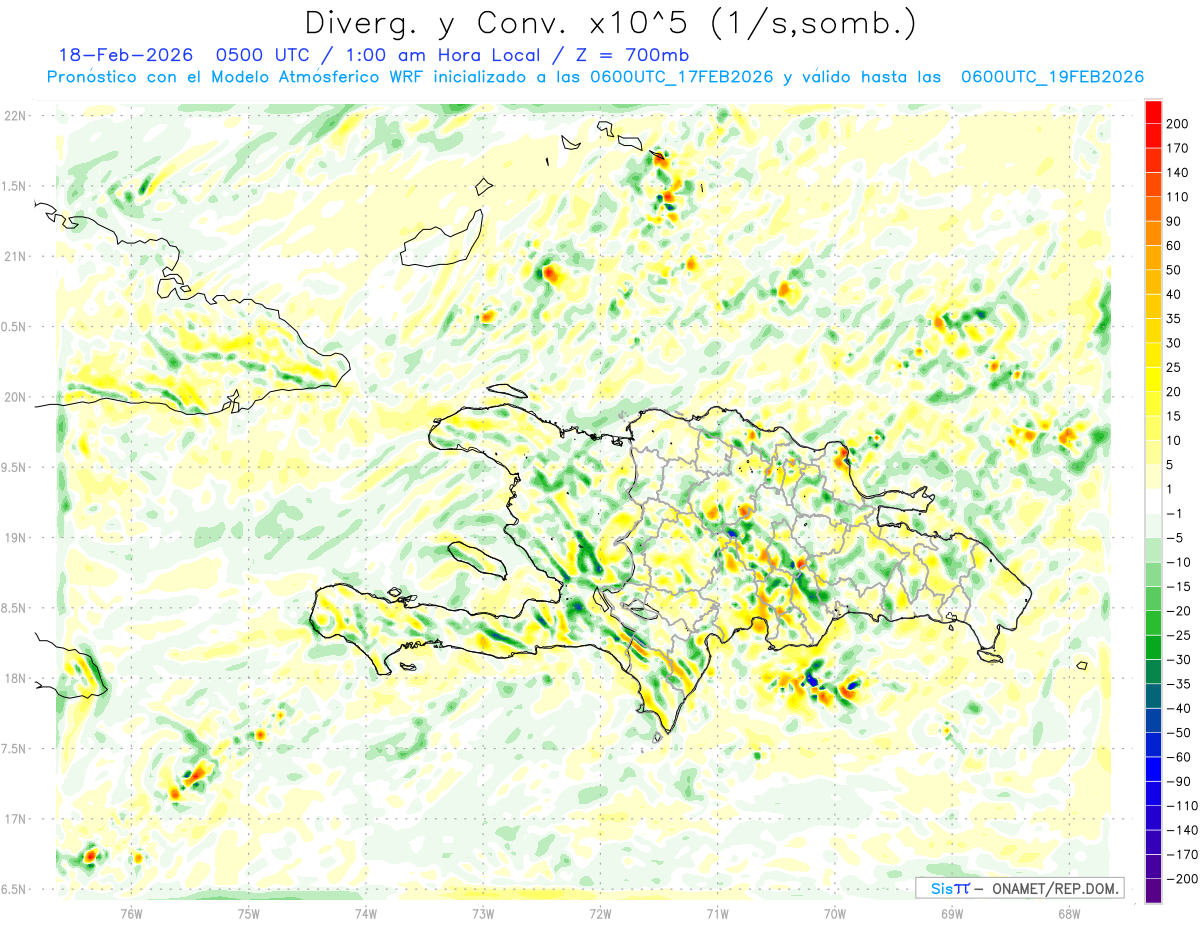
Task: Click the title 'Diverg. y Conv. x10^5 (1/s,somb.)'
Action: (609, 23)
